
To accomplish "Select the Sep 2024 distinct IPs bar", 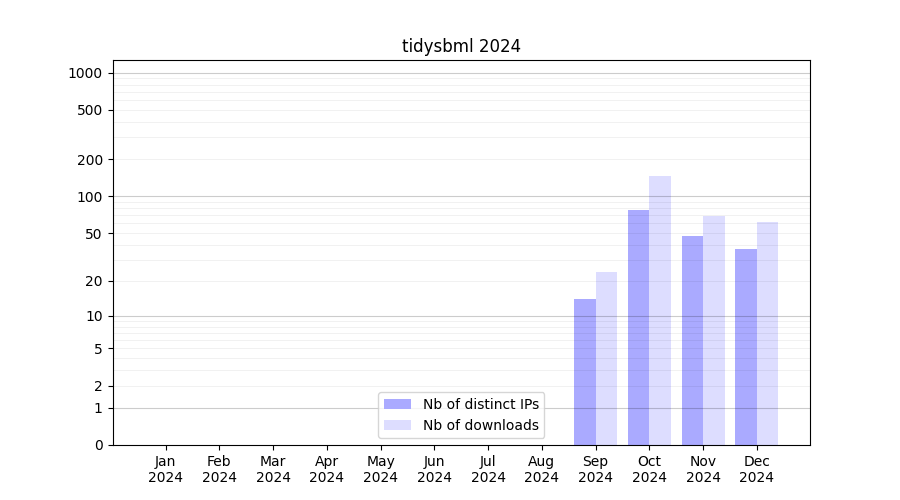I will click(585, 372).
